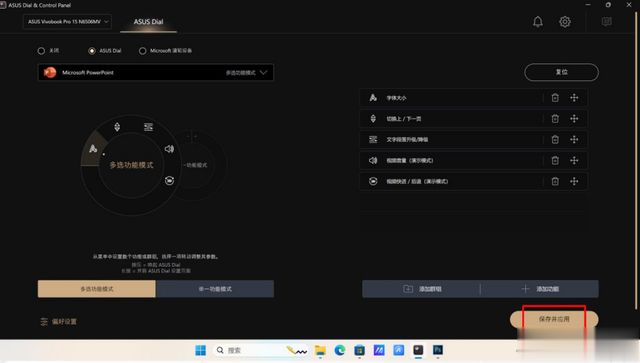The height and width of the screenshot is (363, 640).
Task: Switch to the single function mode tab
Action: pos(215,289)
